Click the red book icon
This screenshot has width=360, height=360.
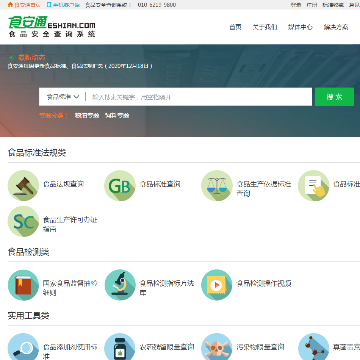(23, 285)
